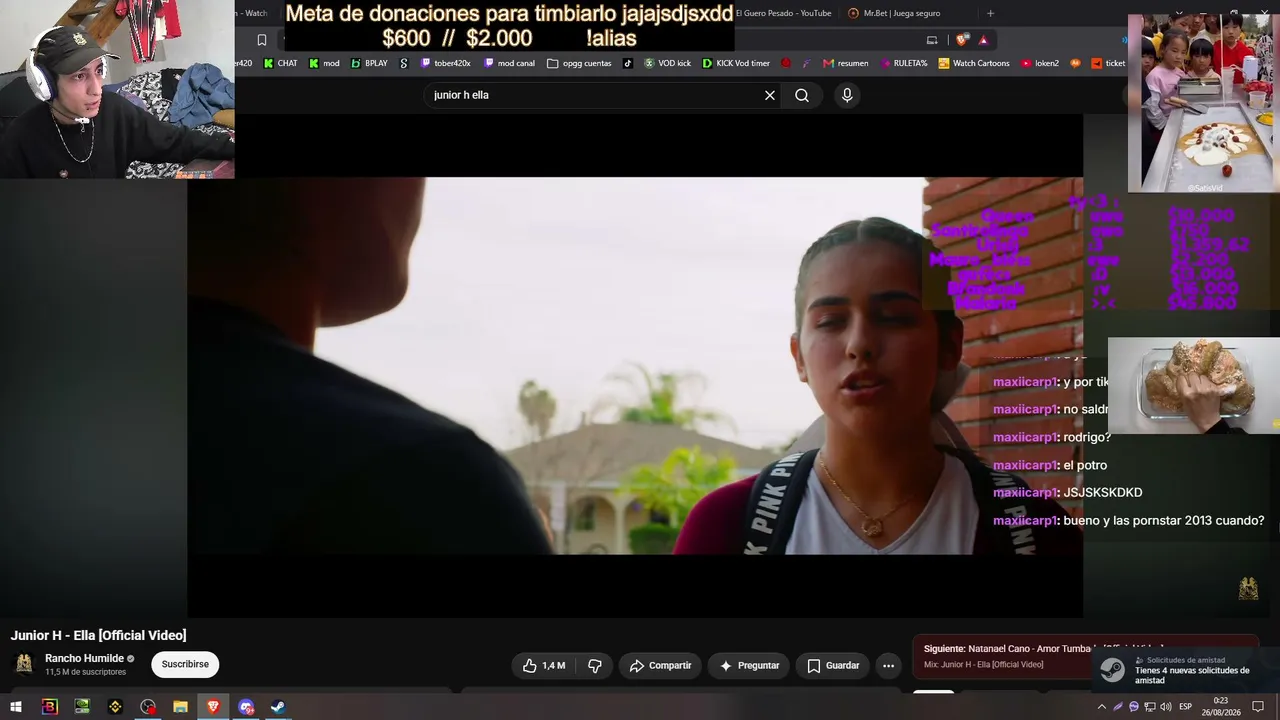Viewport: 1280px width, 720px height.
Task: Open Binance from the taskbar
Action: pyautogui.click(x=115, y=707)
